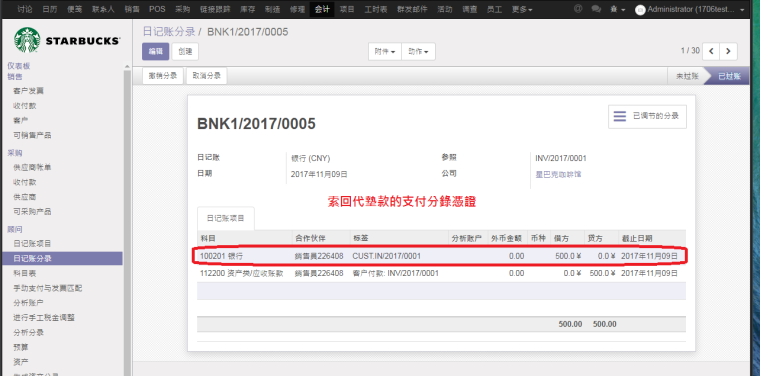Open the POS top menu
This screenshot has width=760, height=376.
(x=157, y=9)
